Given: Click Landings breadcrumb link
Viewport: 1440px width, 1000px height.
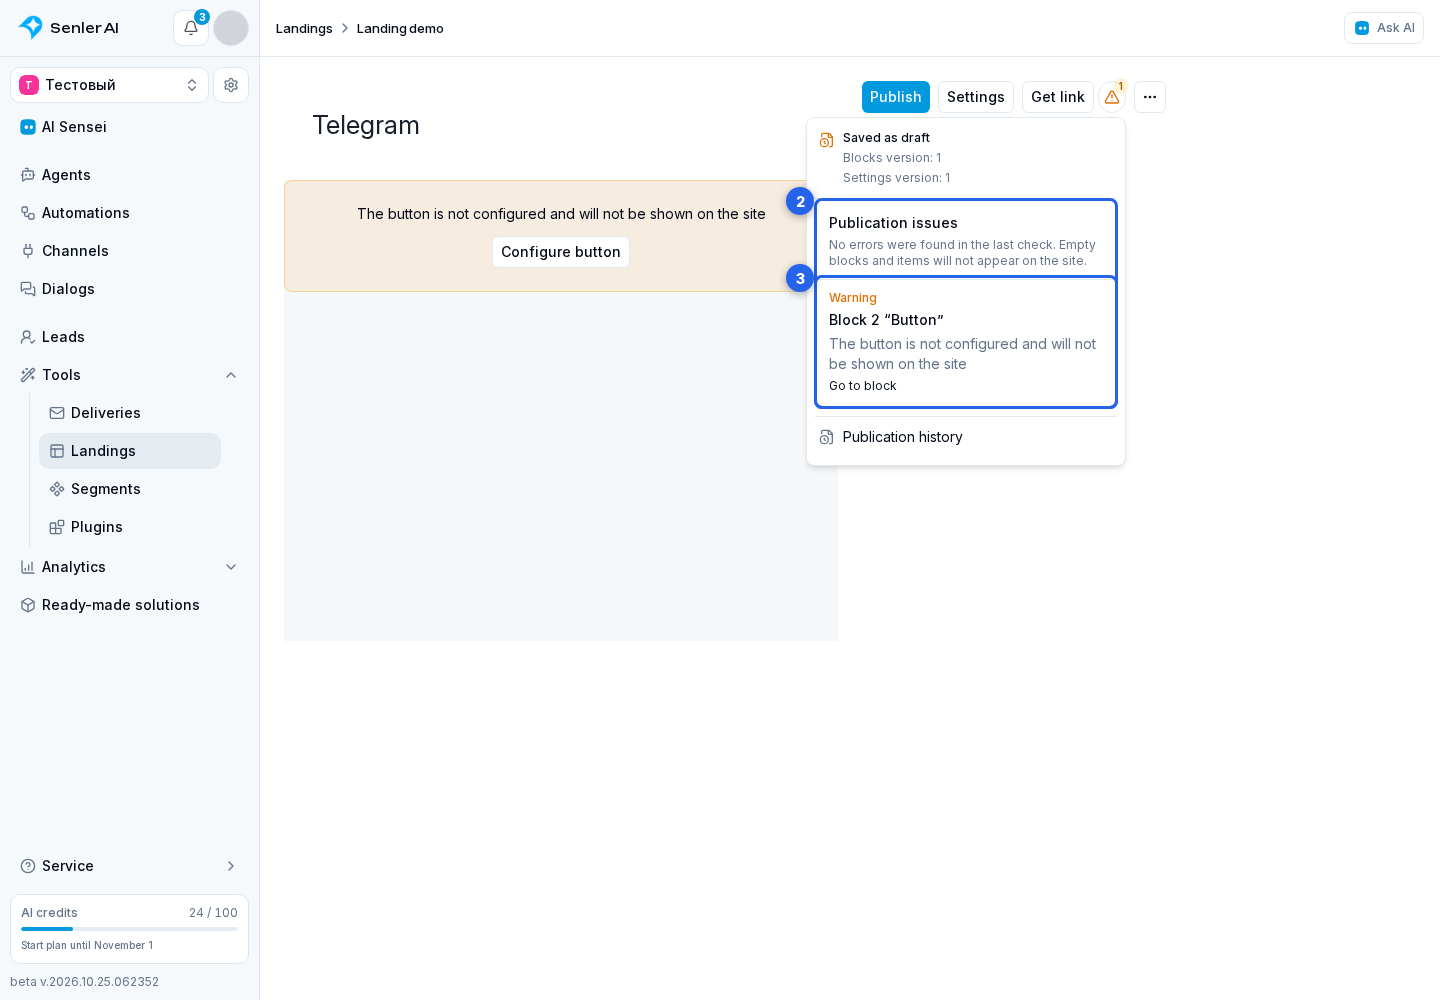Looking at the screenshot, I should (304, 28).
